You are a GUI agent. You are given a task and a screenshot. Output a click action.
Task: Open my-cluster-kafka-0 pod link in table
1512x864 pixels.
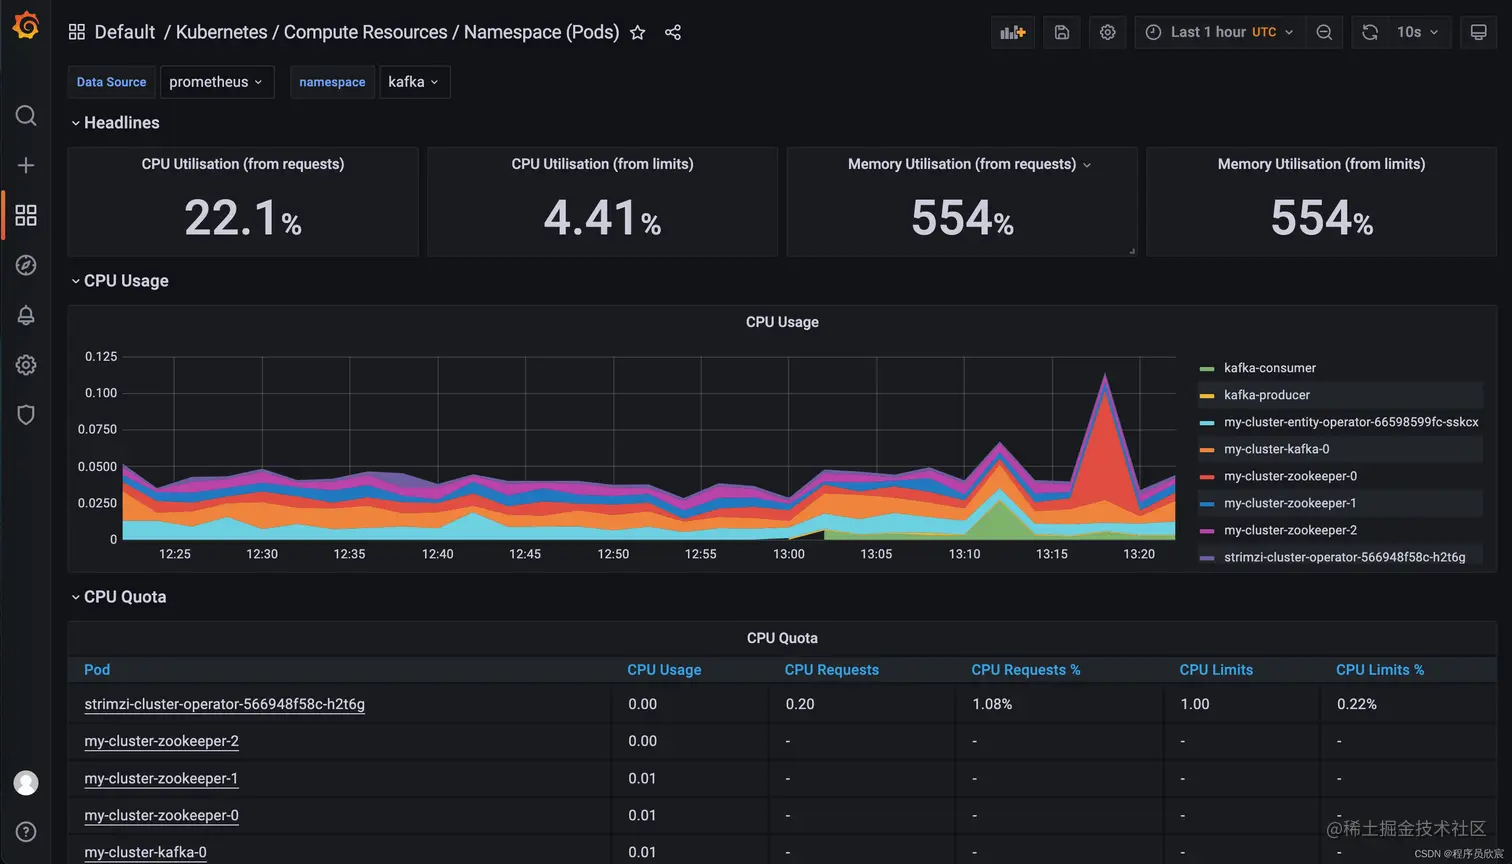(x=145, y=852)
